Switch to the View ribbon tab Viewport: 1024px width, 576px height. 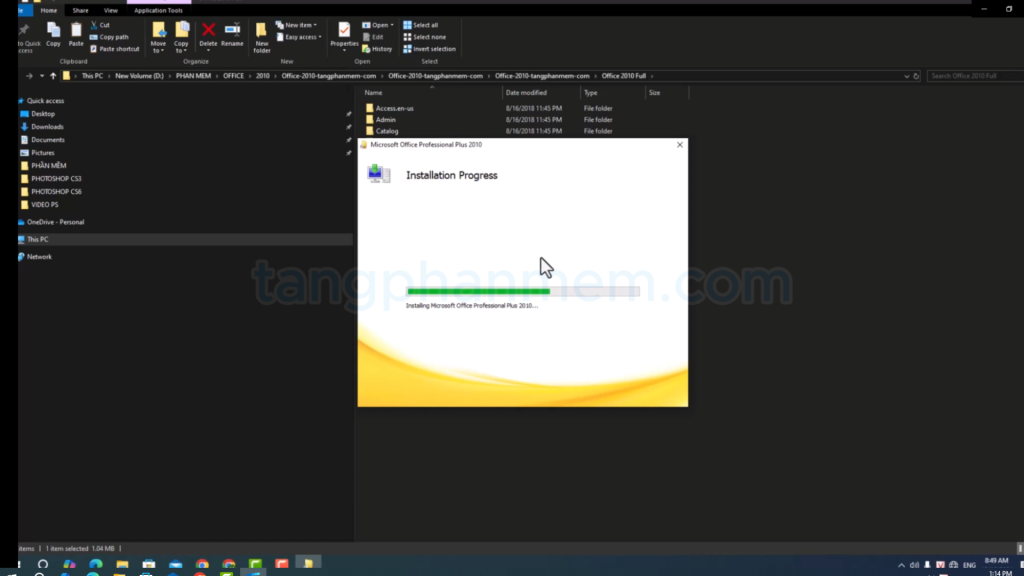[110, 10]
